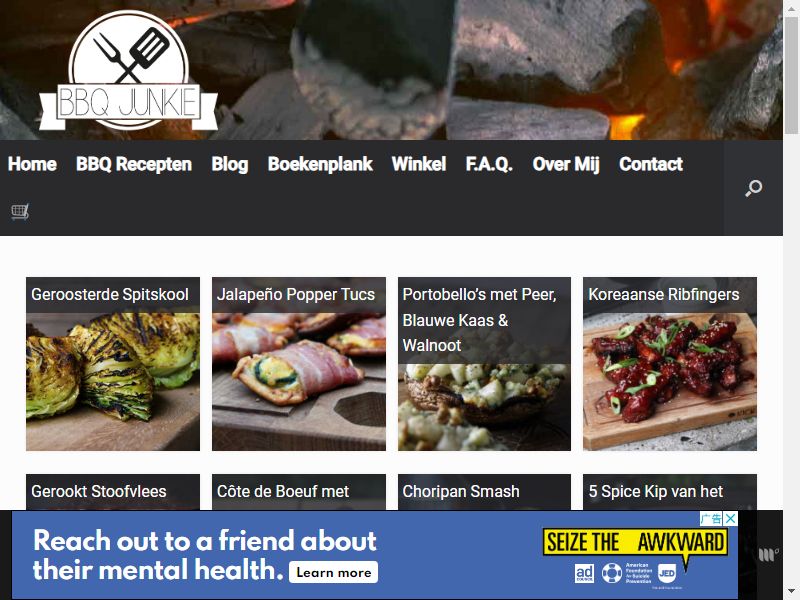Open the Geroosterde Spitskool recipe thumbnail
The height and width of the screenshot is (600, 800).
tap(113, 364)
